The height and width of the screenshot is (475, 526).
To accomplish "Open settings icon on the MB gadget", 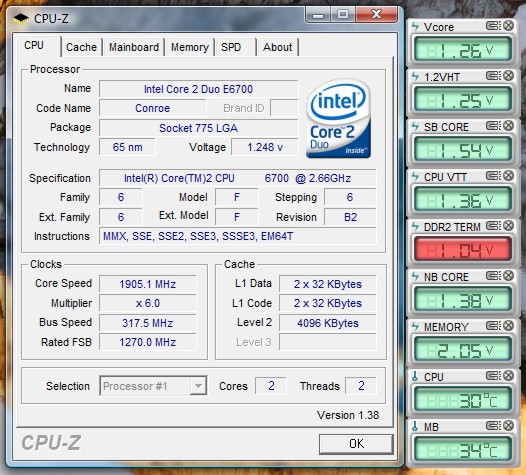I will [x=493, y=425].
